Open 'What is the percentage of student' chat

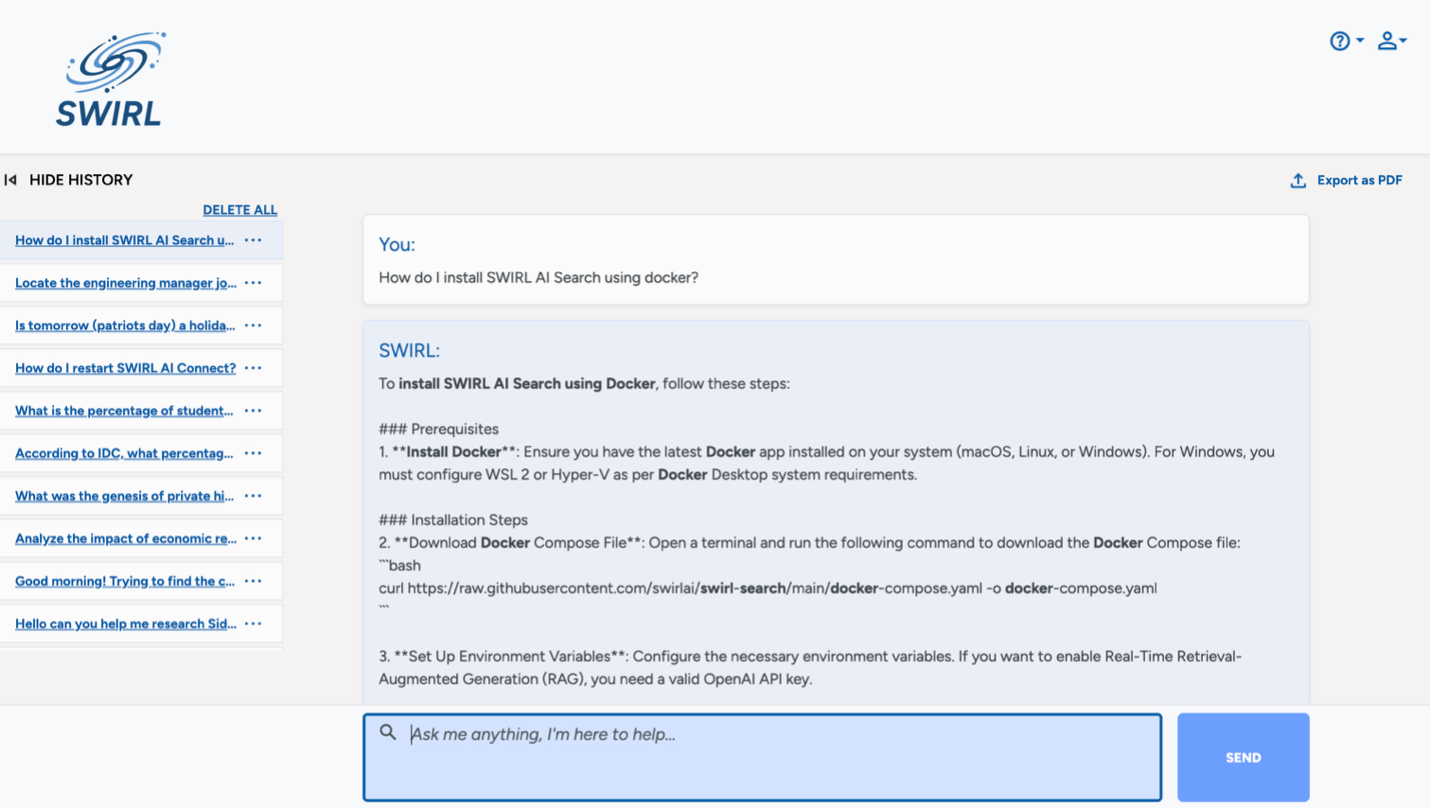tap(124, 411)
